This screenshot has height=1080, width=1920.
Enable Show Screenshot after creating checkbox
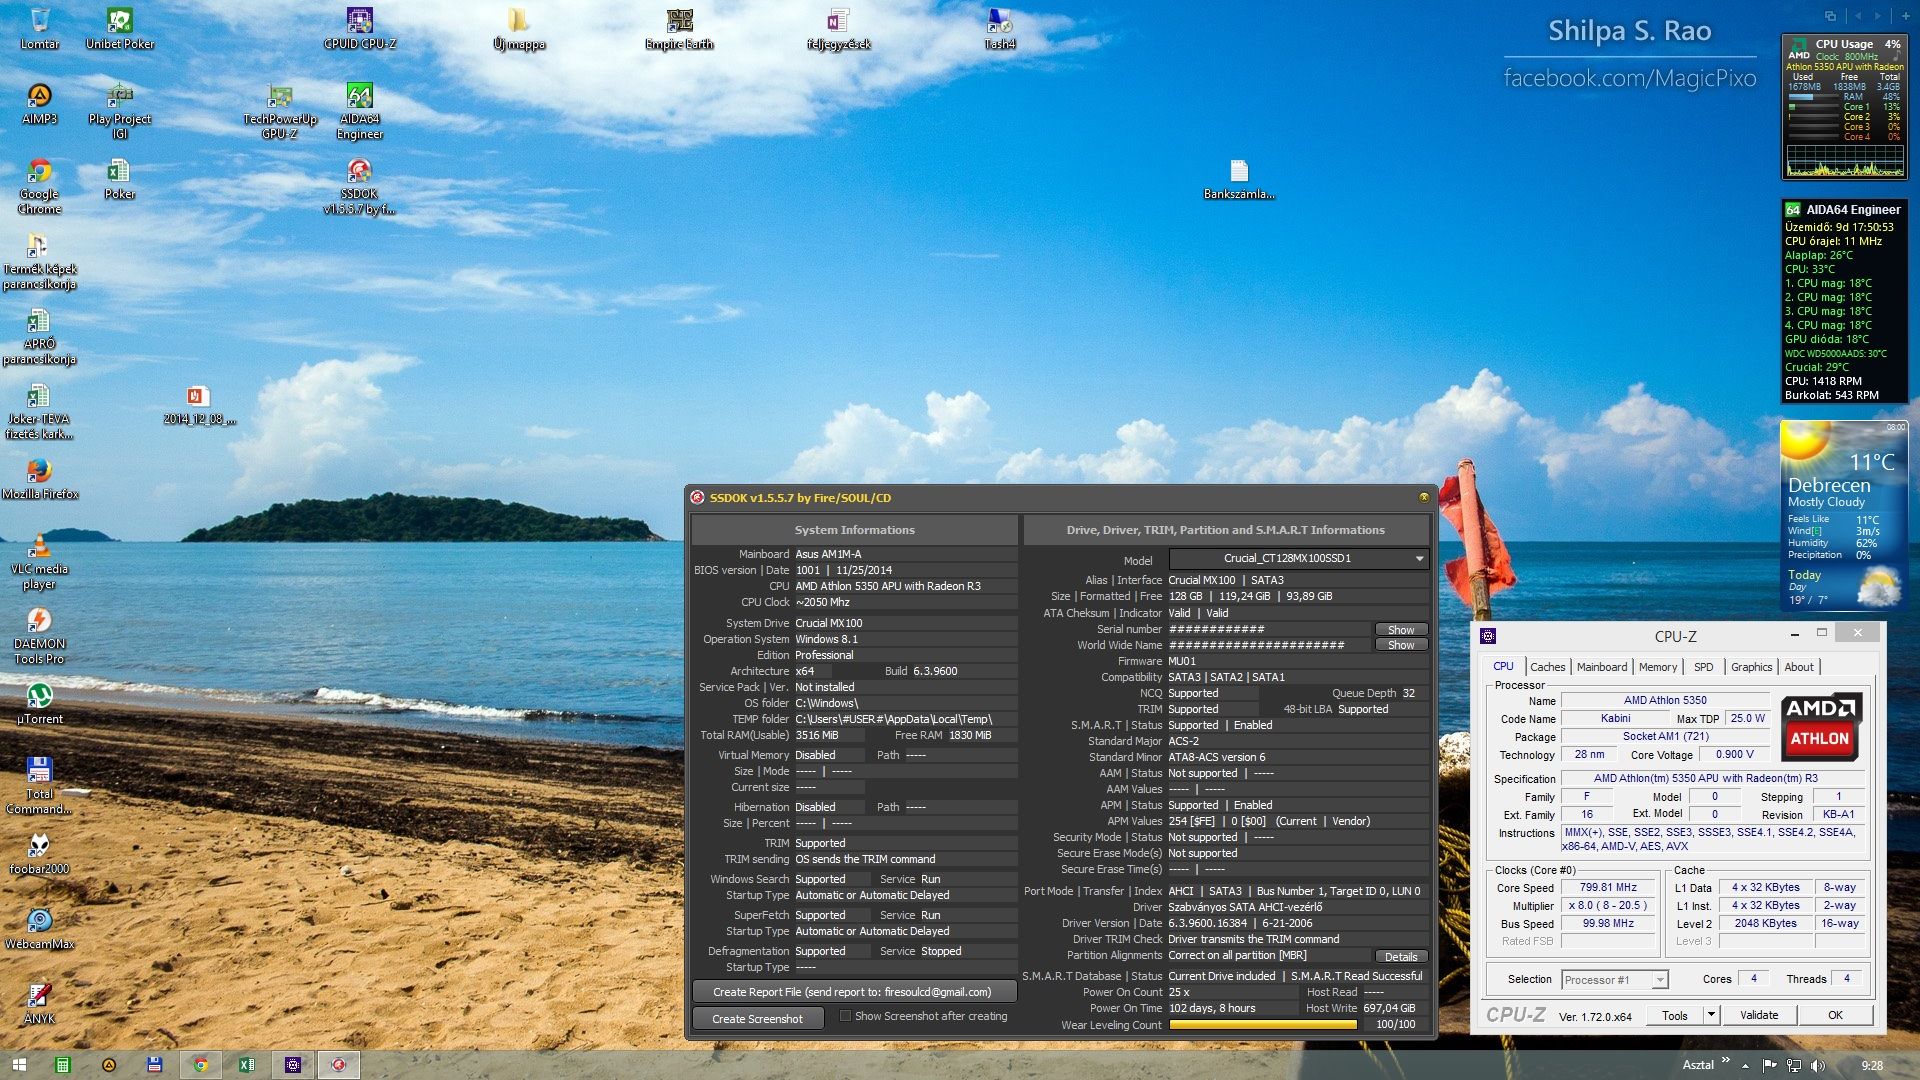(845, 1016)
